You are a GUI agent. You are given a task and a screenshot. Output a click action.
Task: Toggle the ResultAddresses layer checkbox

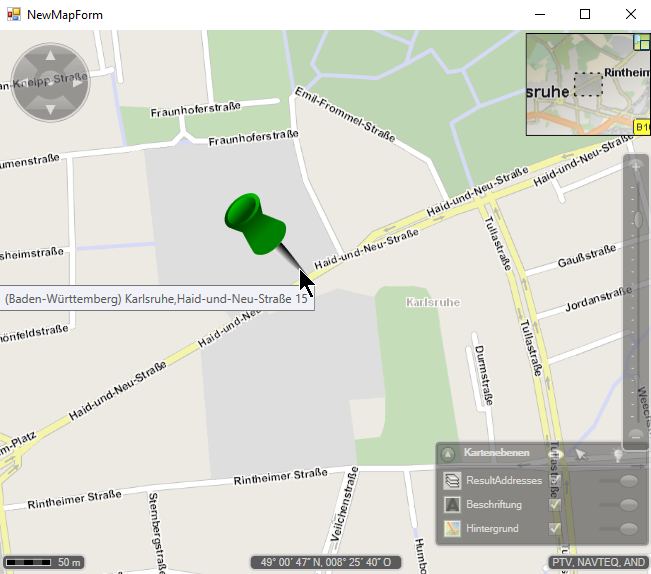(556, 481)
